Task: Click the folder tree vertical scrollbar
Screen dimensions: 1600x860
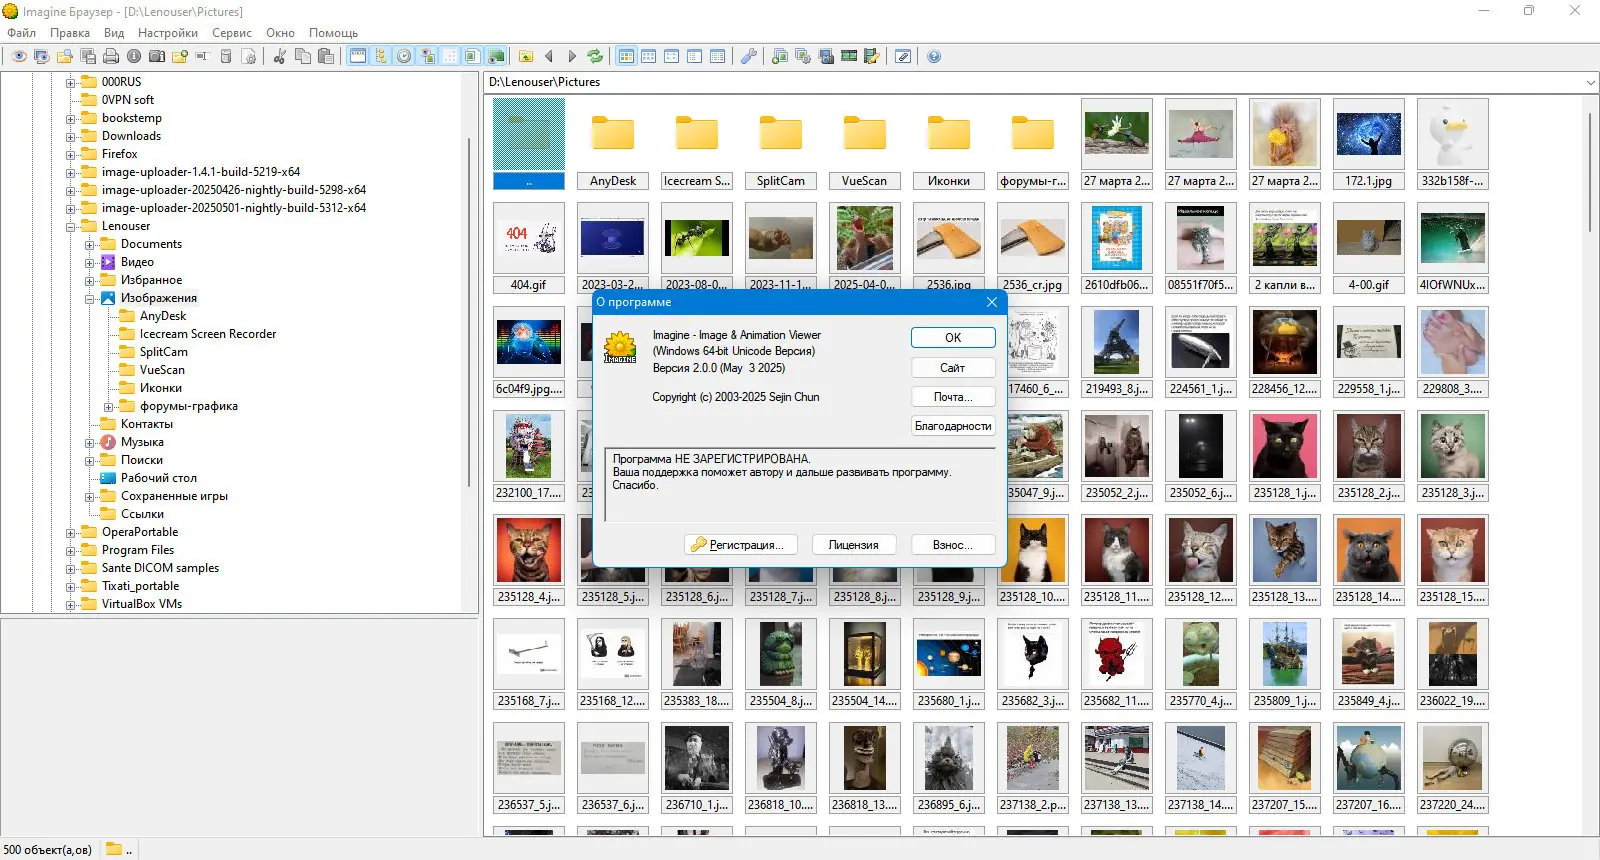Action: [x=469, y=310]
